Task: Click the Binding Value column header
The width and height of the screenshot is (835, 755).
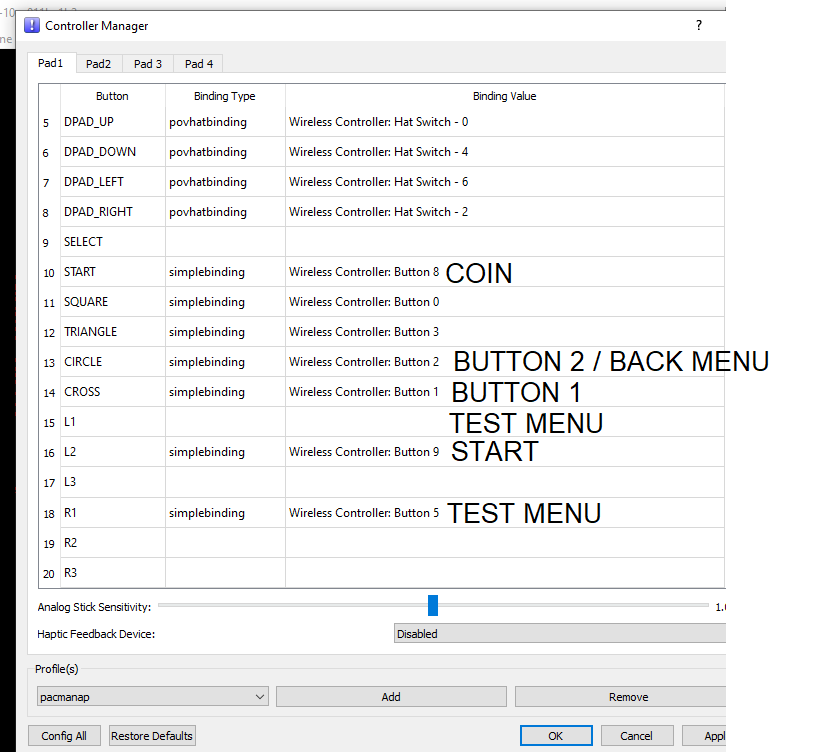Action: pyautogui.click(x=504, y=96)
